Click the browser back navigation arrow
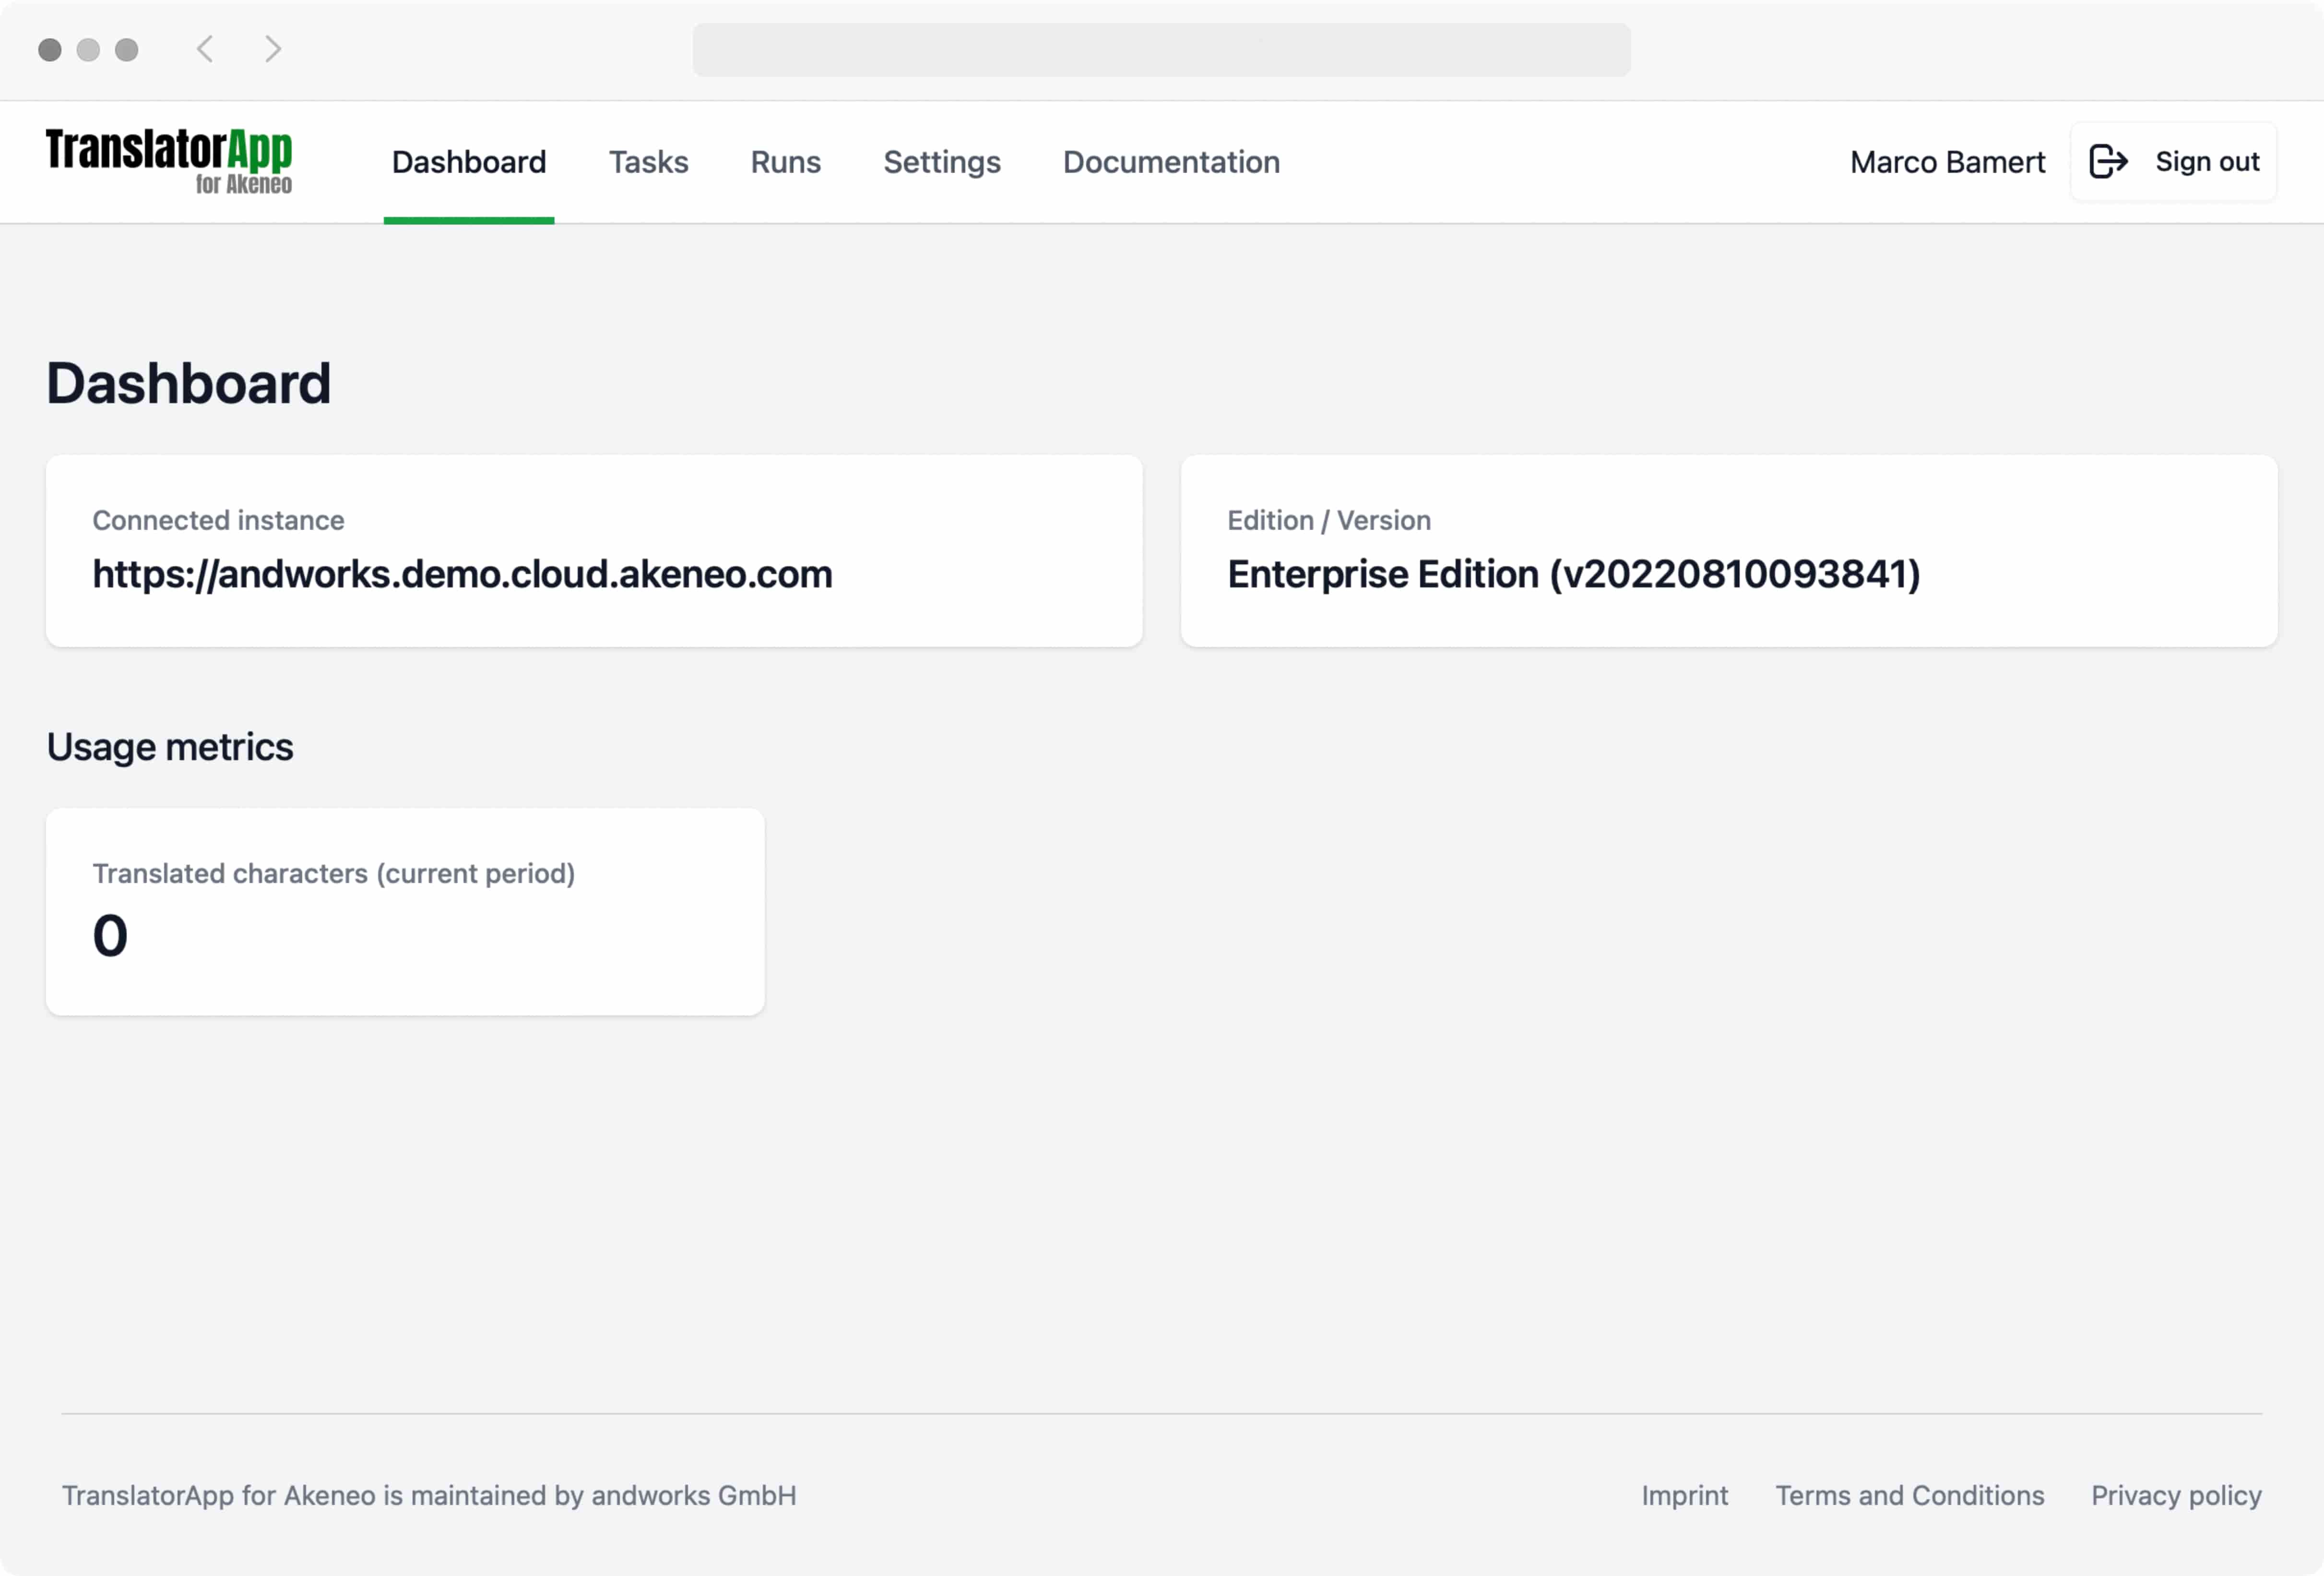Viewport: 2324px width, 1576px height. 206,49
